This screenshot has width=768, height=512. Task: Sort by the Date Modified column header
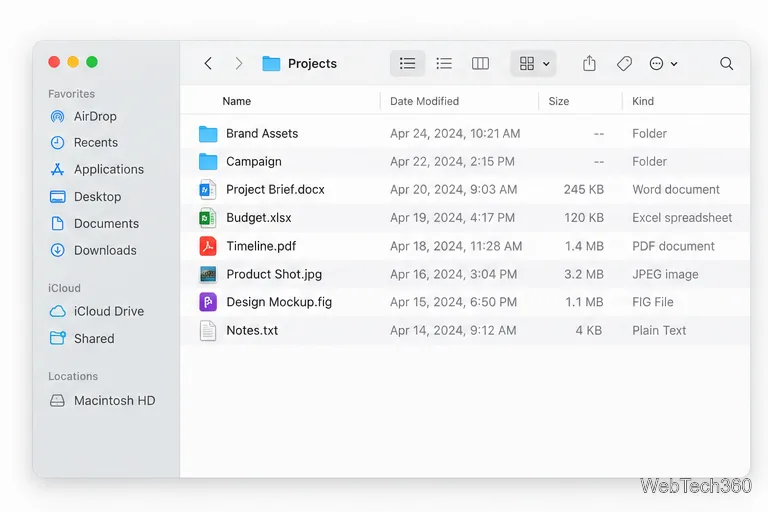pyautogui.click(x=424, y=101)
